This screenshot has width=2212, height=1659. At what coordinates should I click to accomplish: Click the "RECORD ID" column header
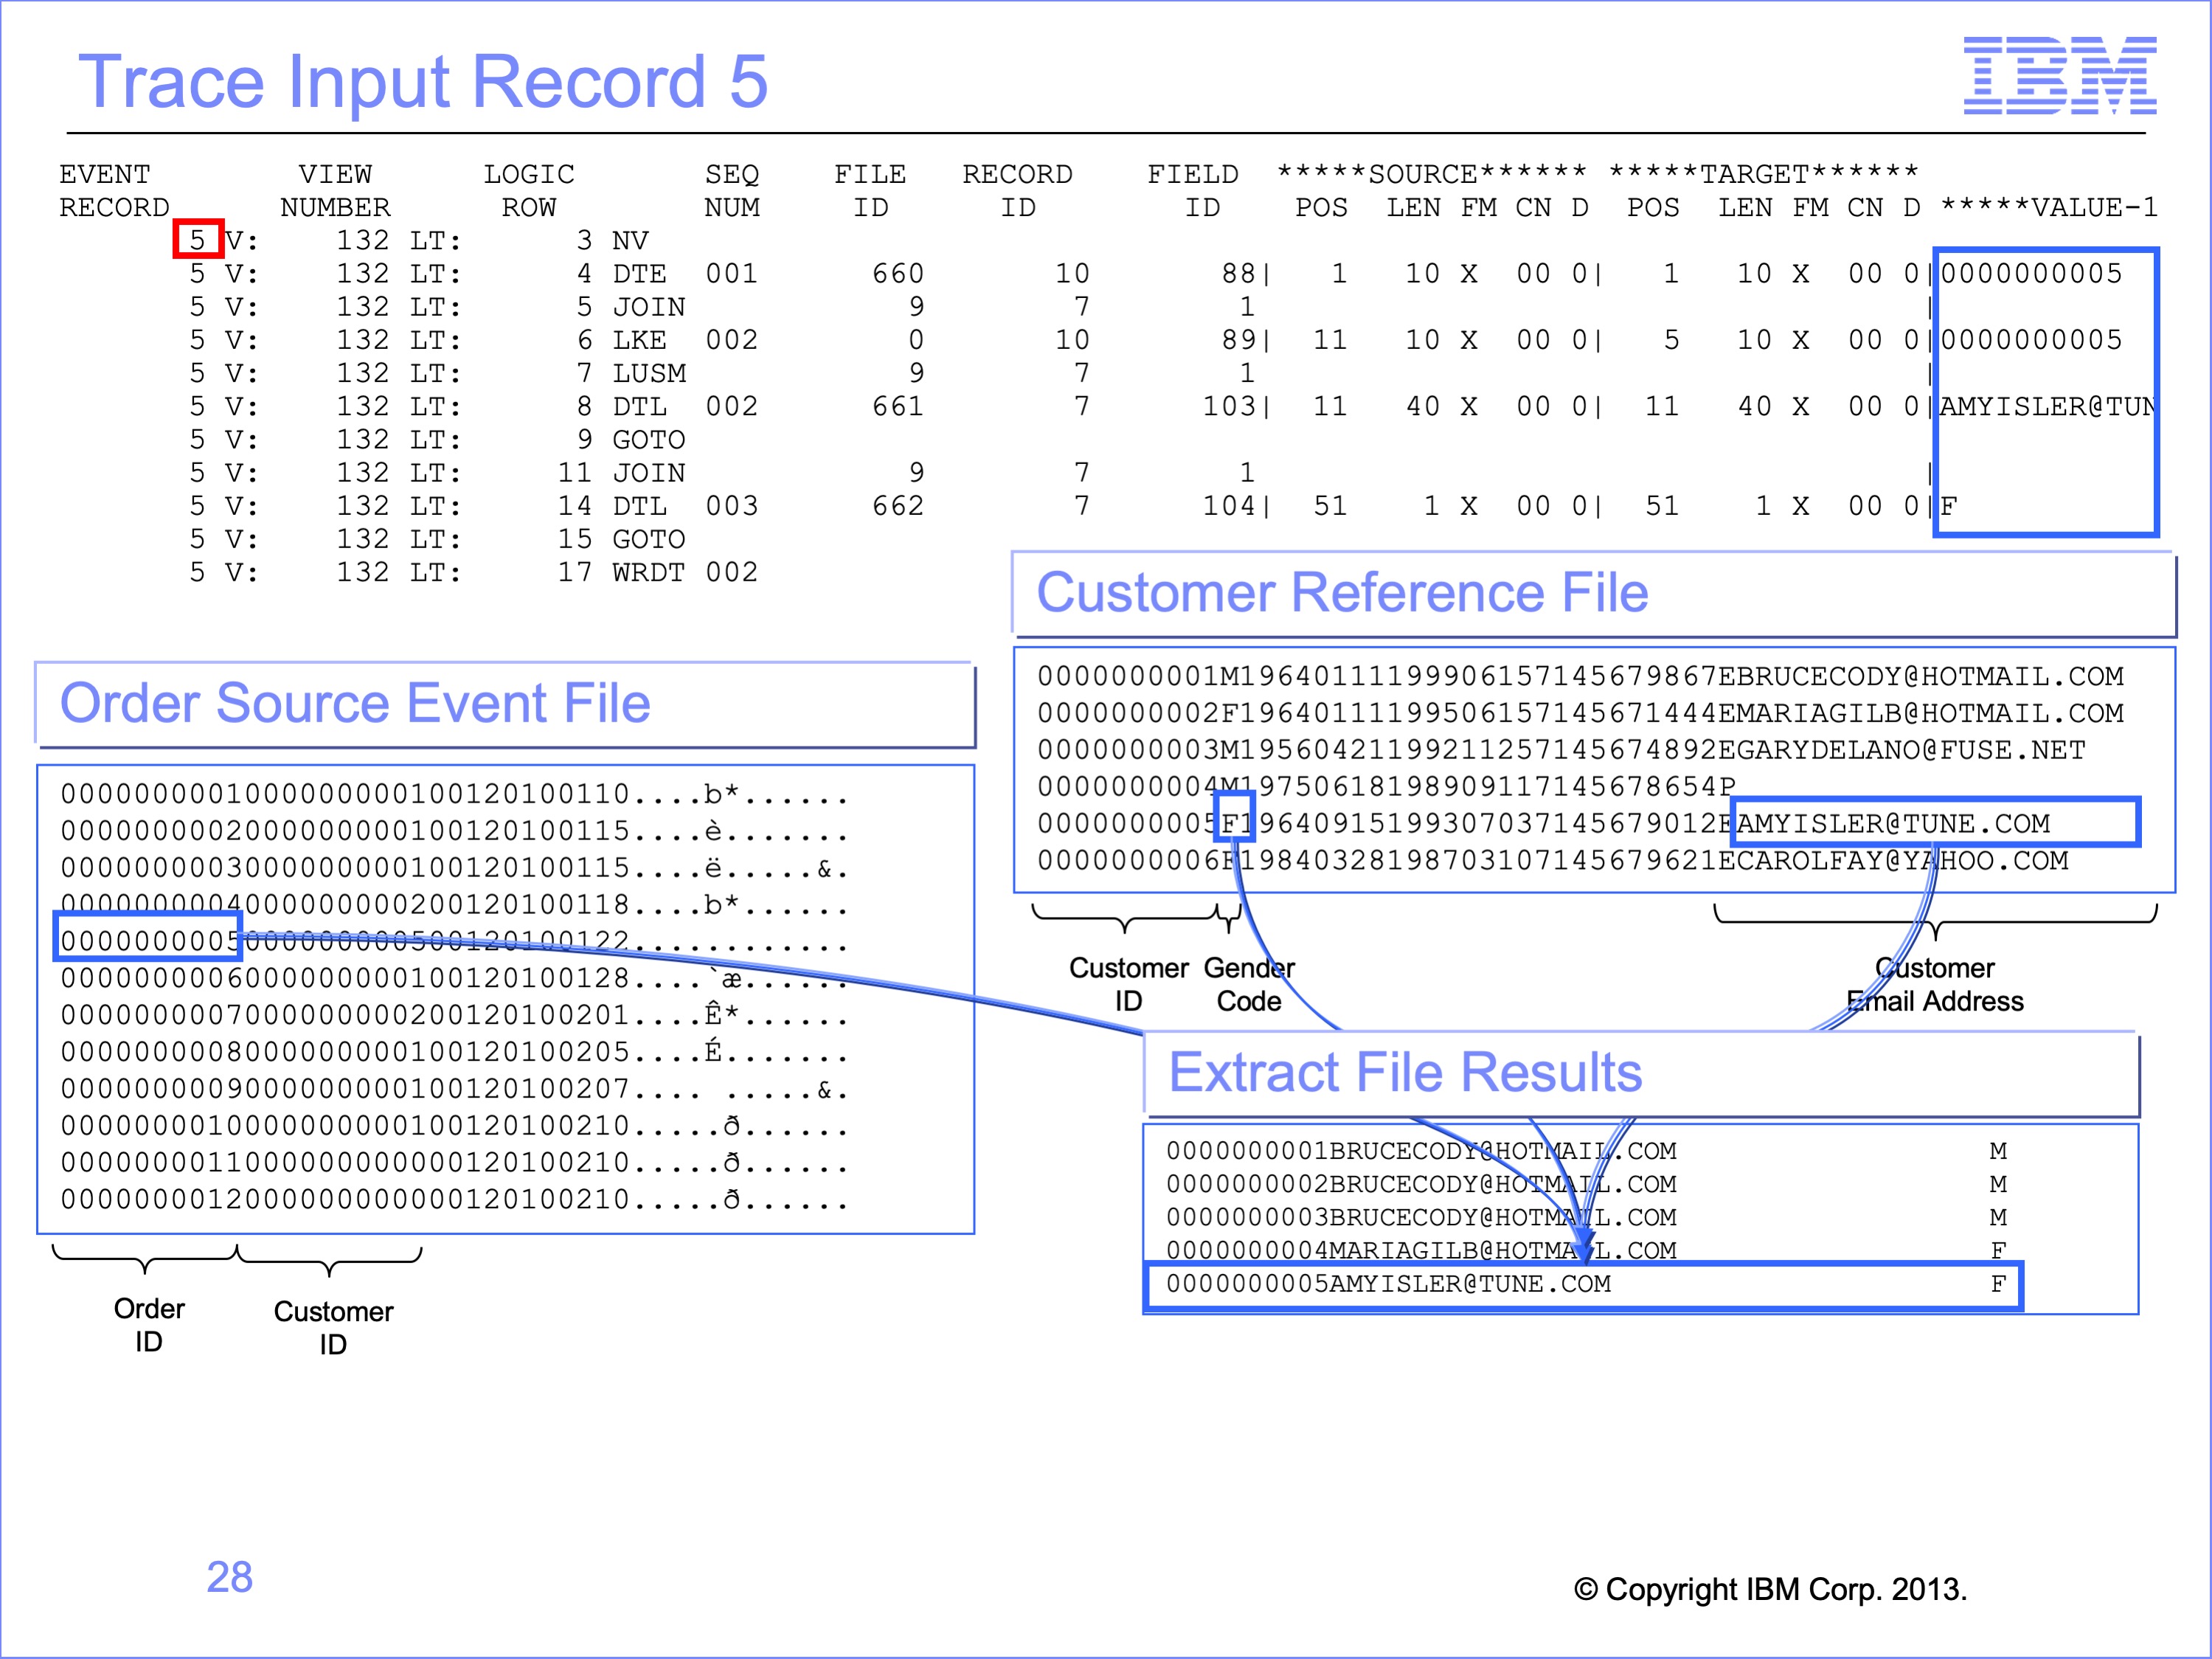[x=1017, y=191]
